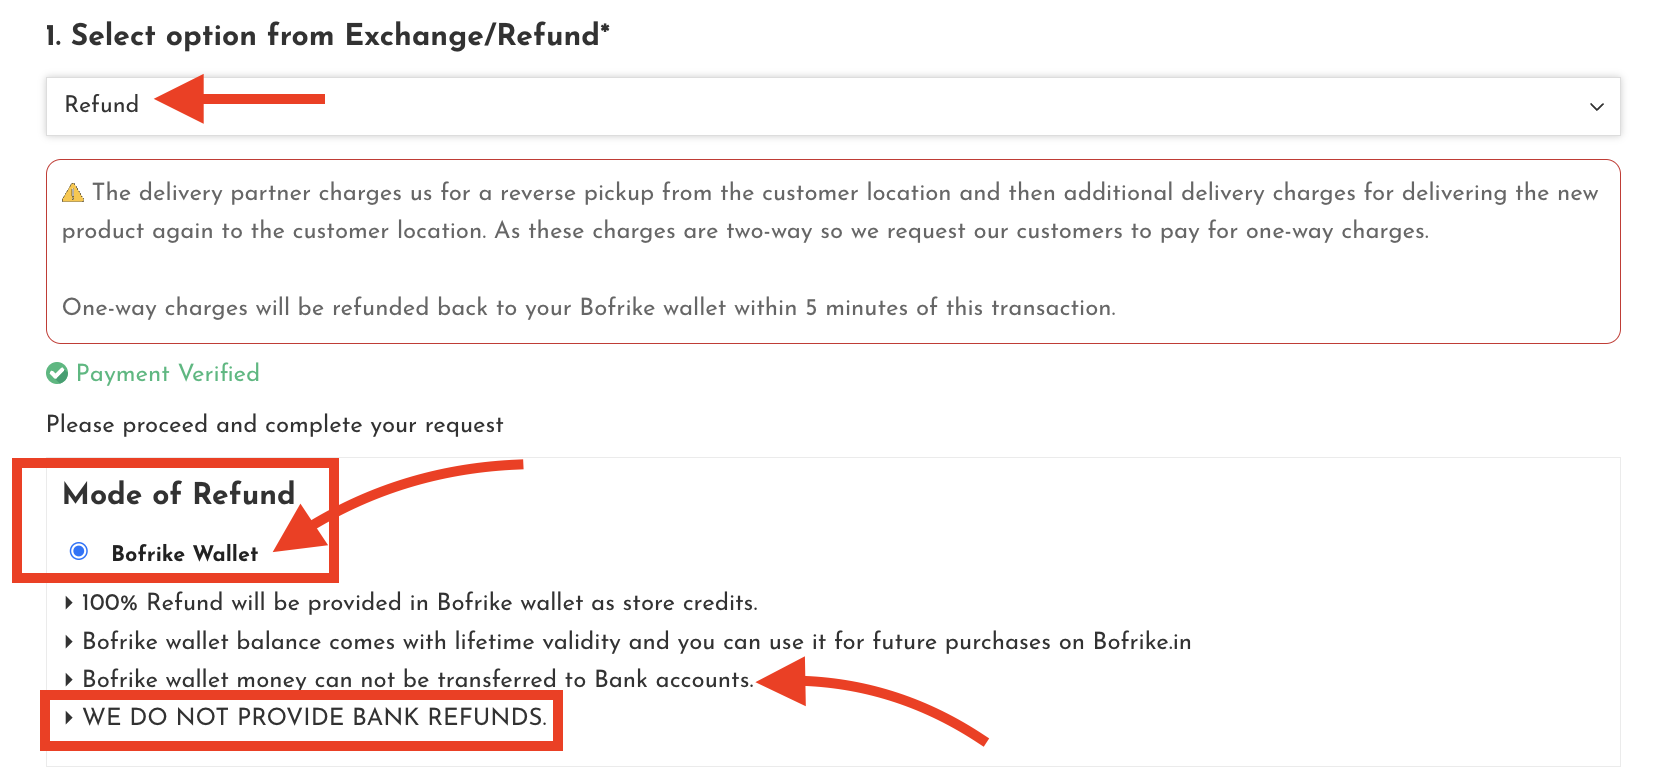This screenshot has width=1674, height=772.
Task: Click the delivery partner charges notice text
Action: click(x=832, y=212)
